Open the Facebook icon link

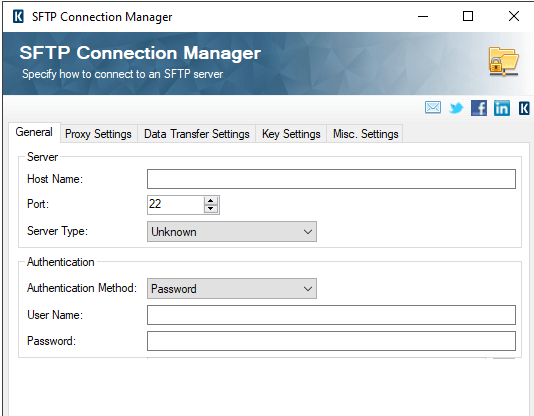[478, 108]
